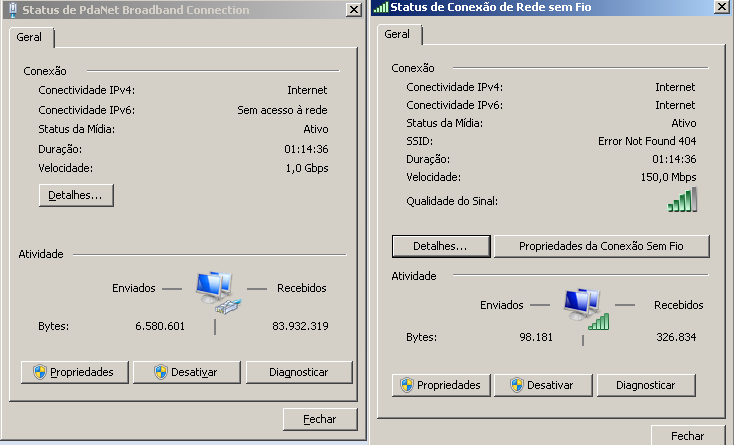Click Qualidade do Sinal label
Screen dimensions: 734x445
452,201
